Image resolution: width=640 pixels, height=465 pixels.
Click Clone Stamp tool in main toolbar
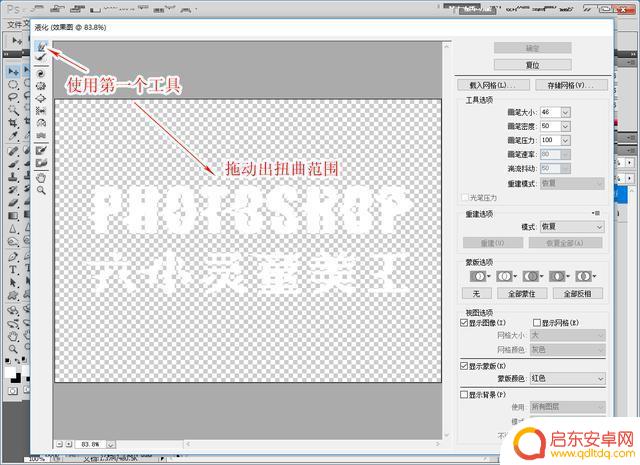pyautogui.click(x=13, y=177)
